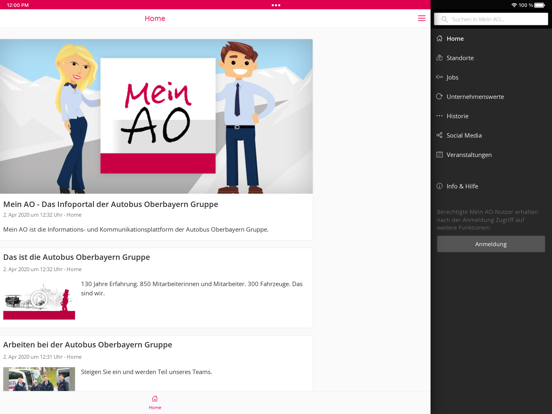This screenshot has width=552, height=414.
Task: Click the Home house icon in sidebar
Action: (439, 38)
